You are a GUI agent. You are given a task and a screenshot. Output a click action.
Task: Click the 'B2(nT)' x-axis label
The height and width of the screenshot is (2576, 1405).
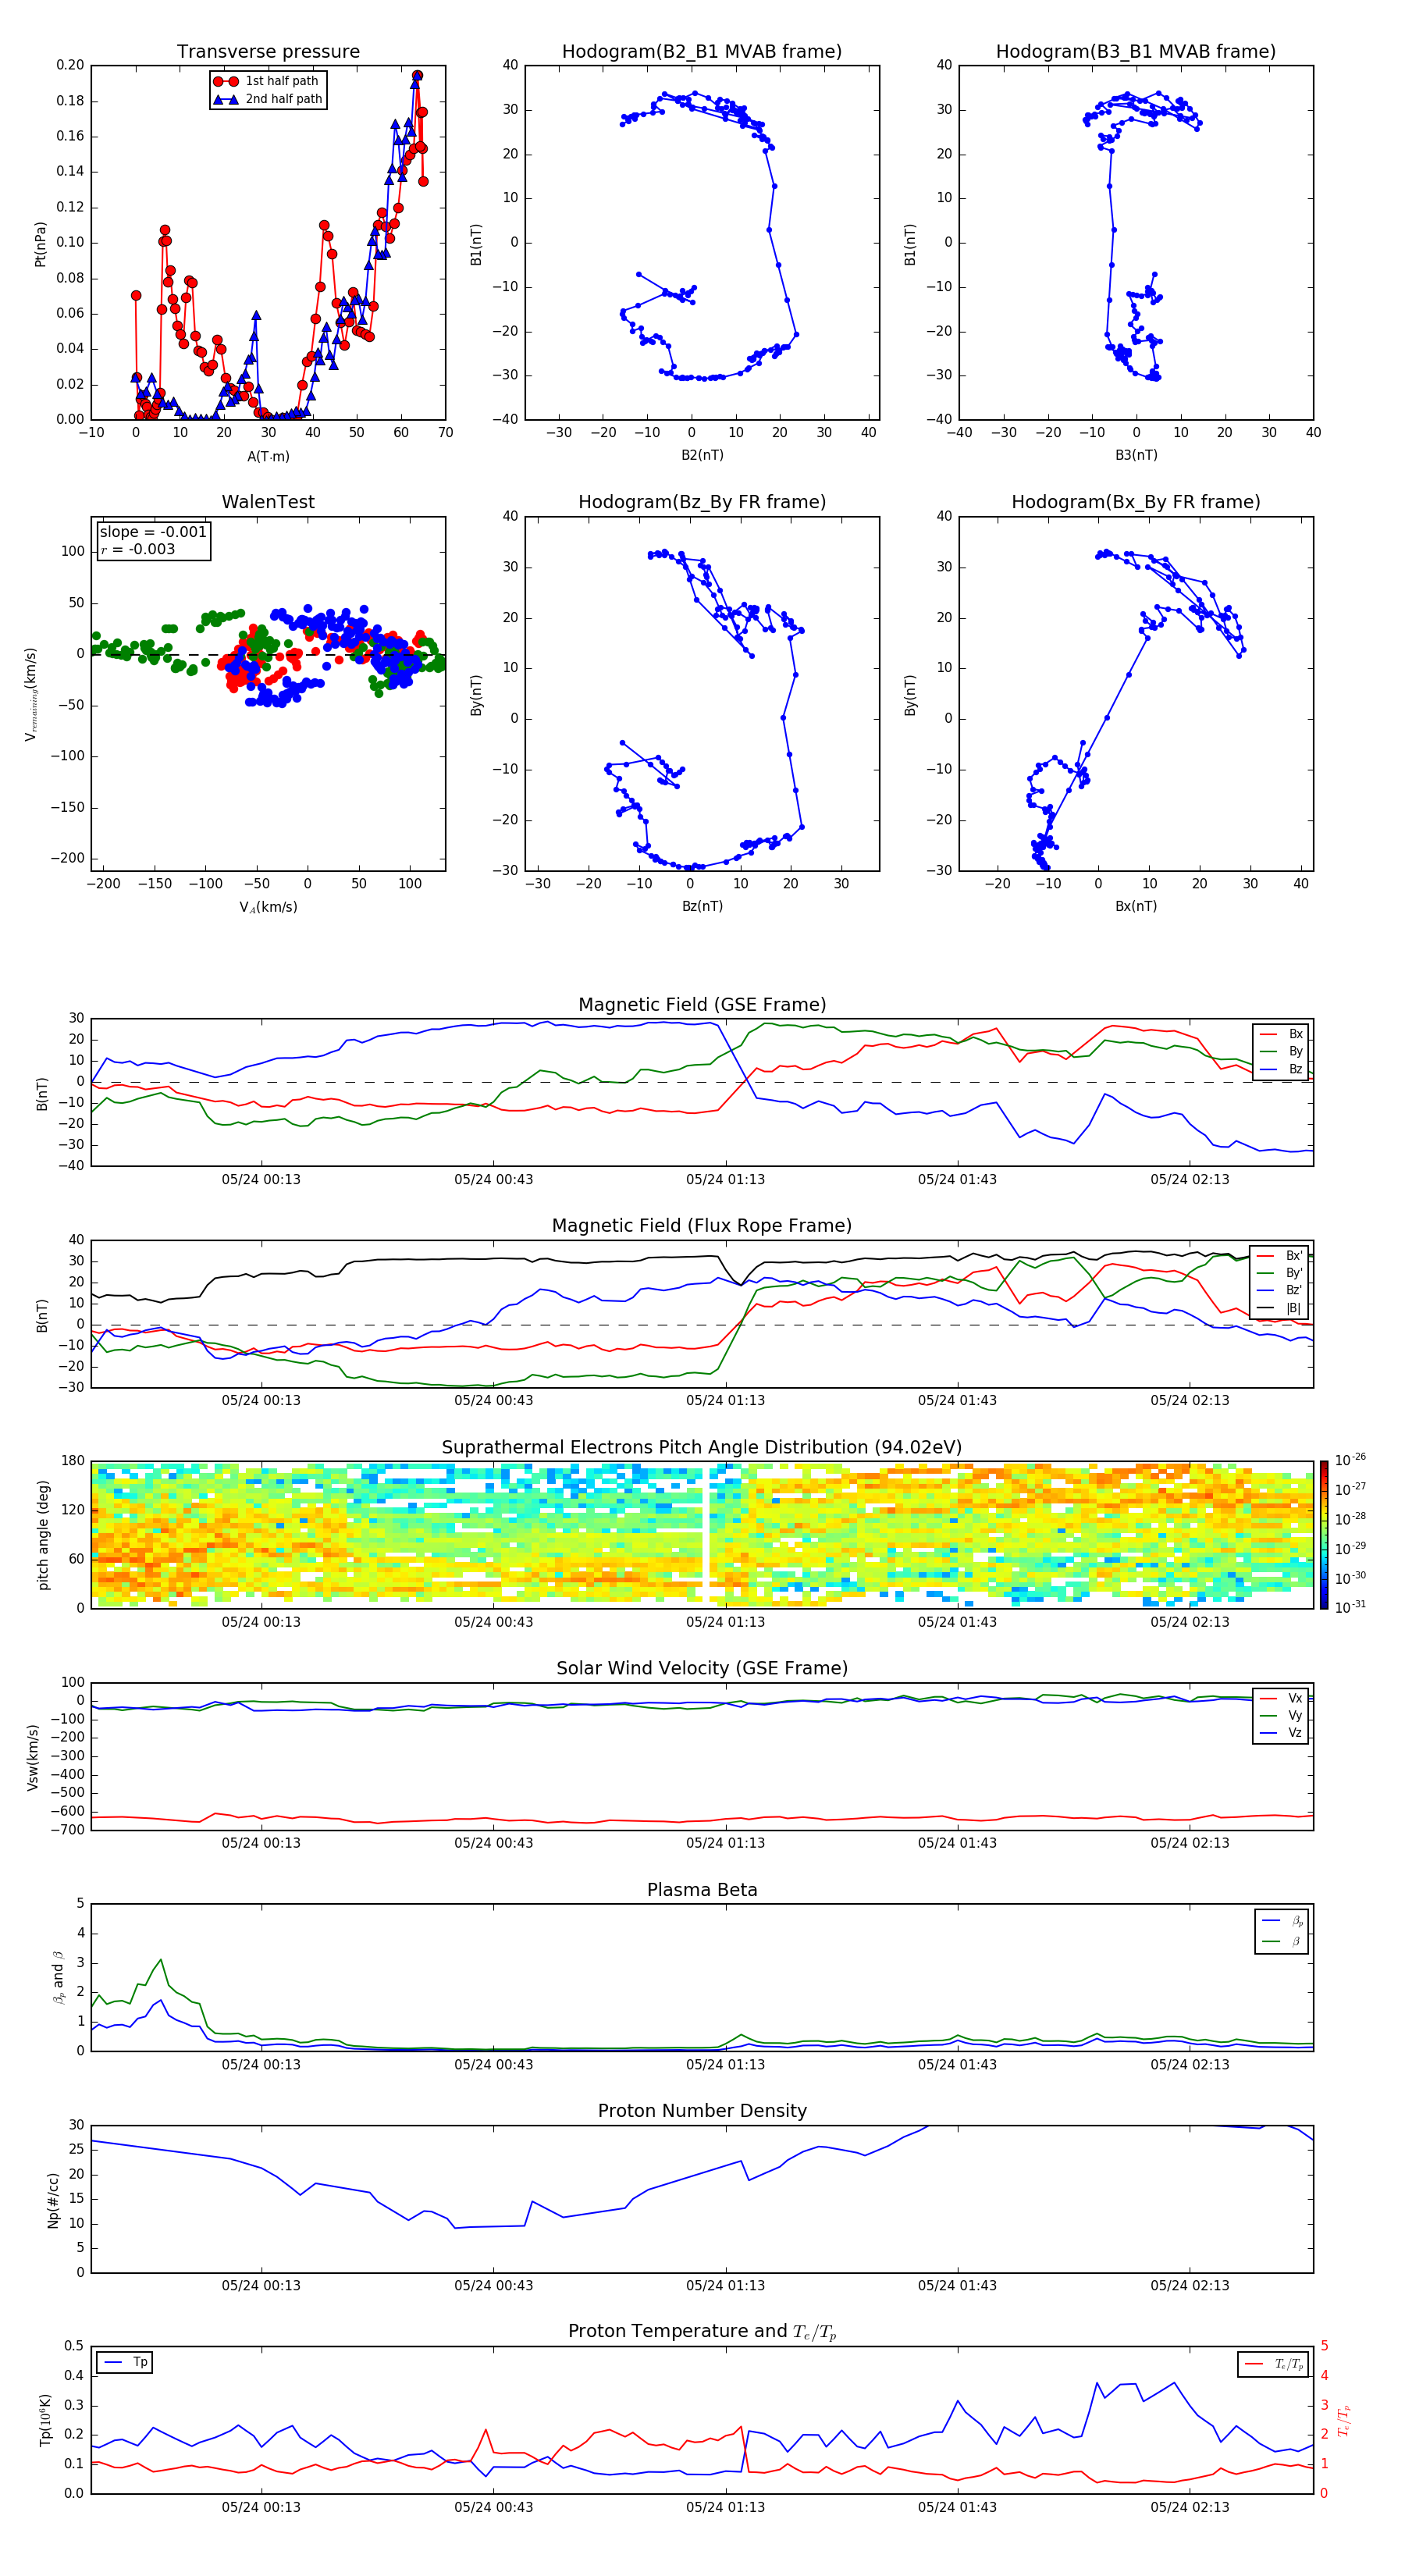(702, 455)
